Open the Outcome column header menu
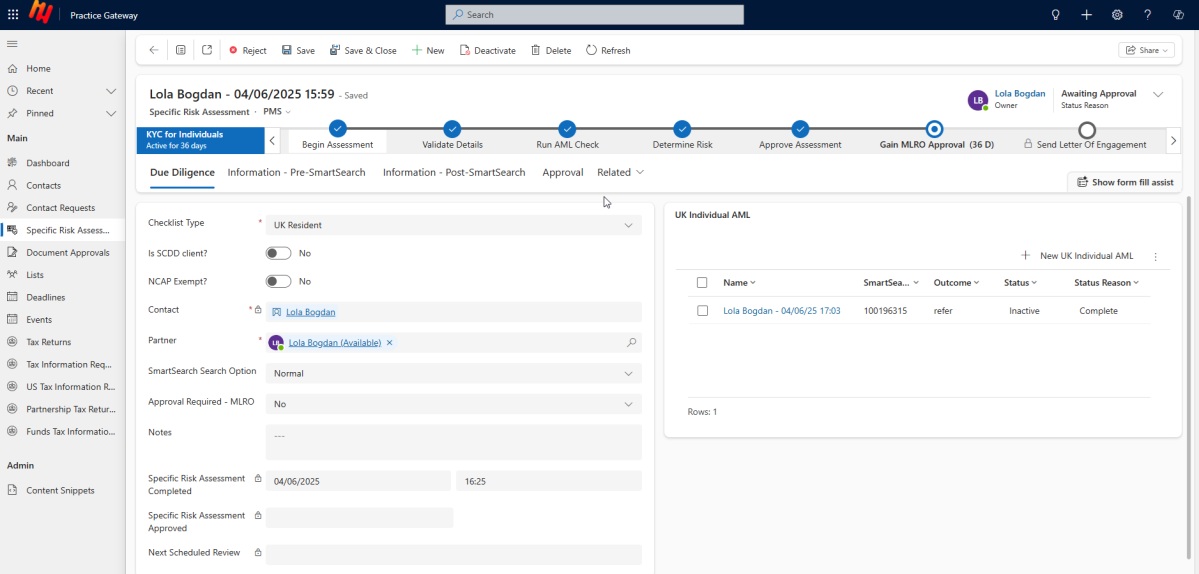 [957, 283]
